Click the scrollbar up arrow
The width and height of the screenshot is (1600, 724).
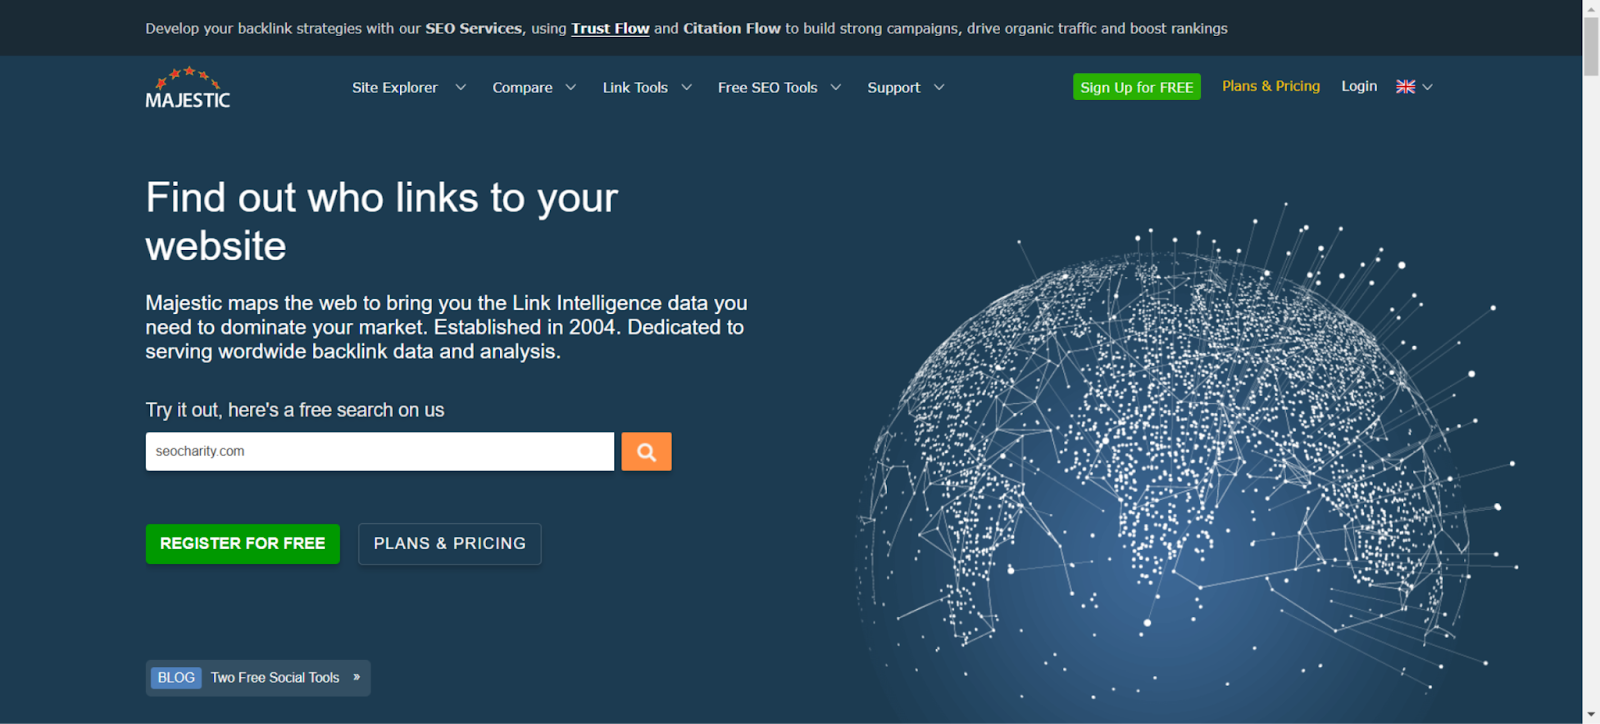point(1591,8)
